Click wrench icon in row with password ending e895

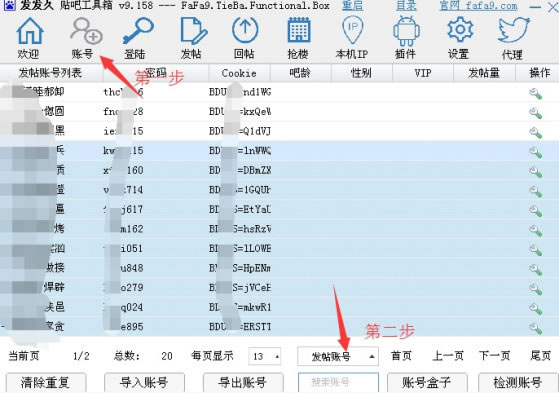click(535, 328)
